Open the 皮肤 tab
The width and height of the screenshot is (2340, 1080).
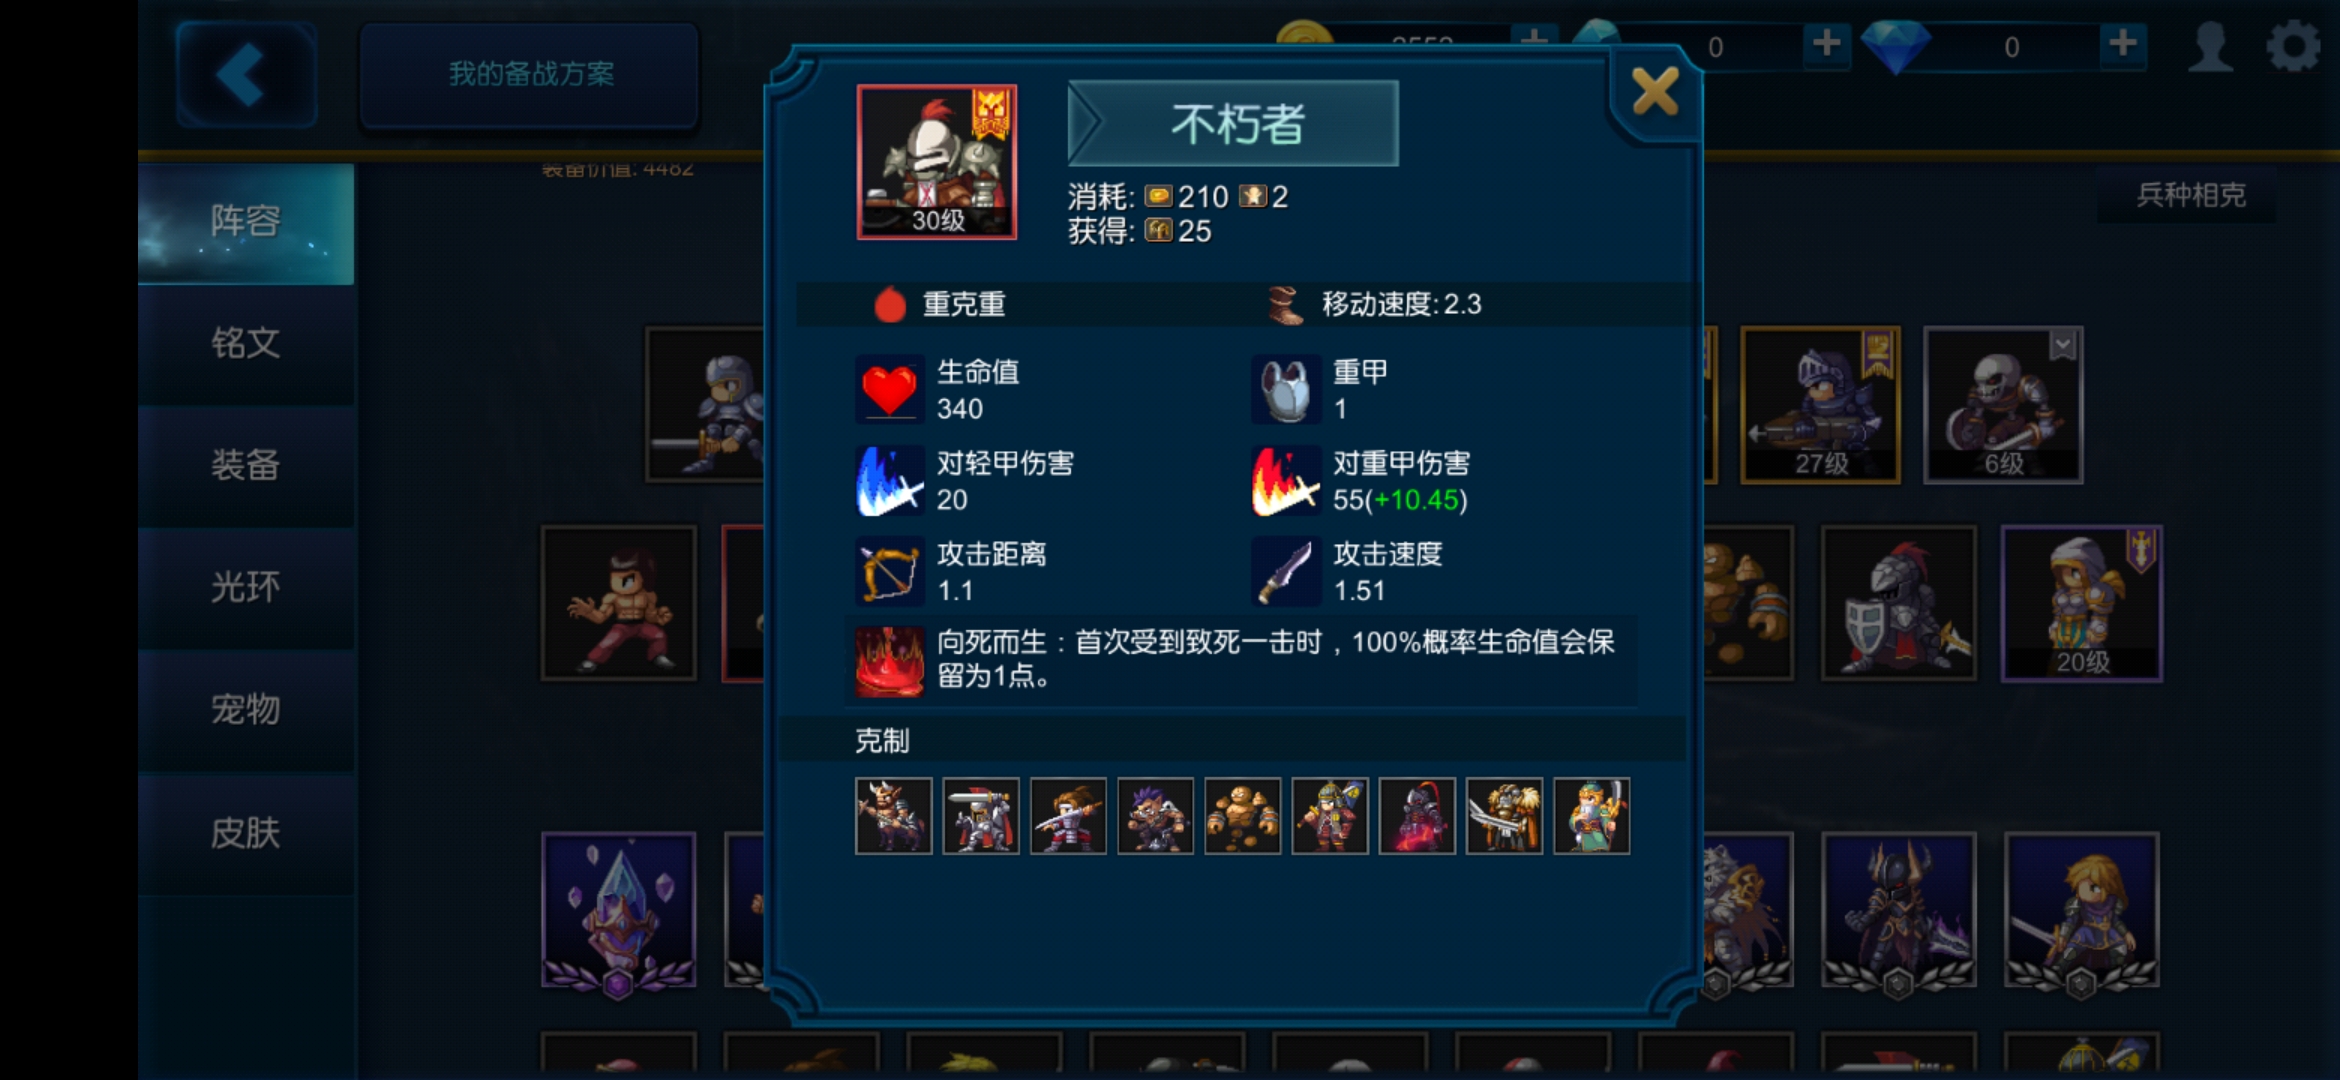[246, 833]
